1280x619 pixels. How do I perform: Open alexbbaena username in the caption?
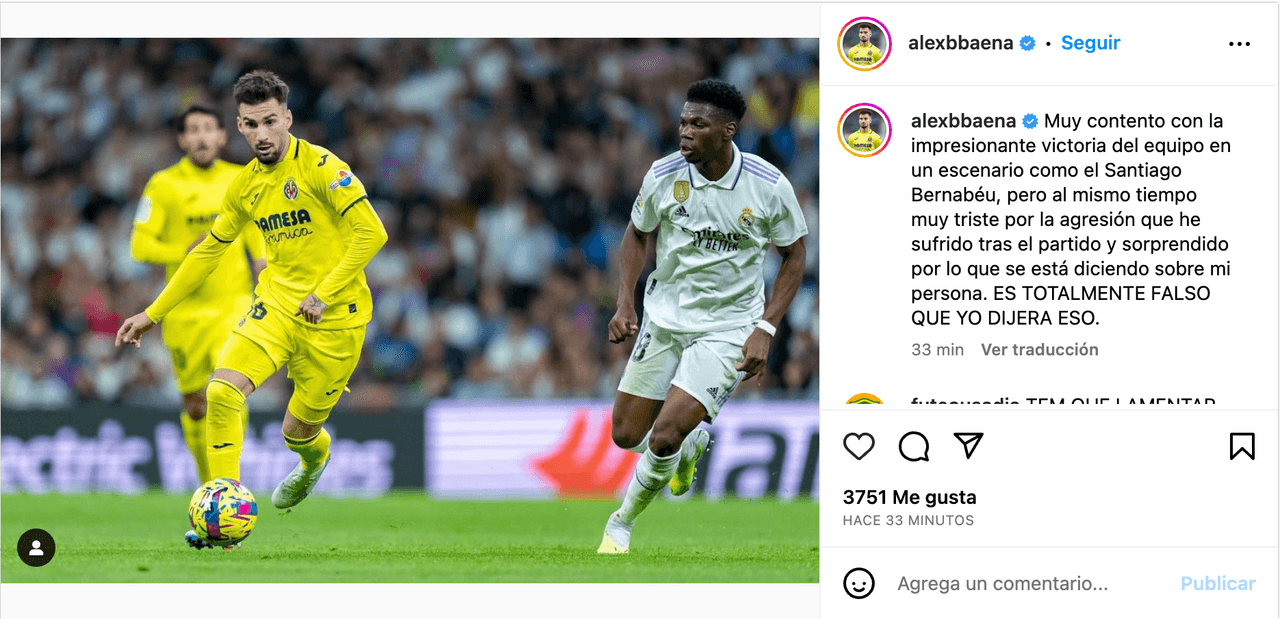(964, 121)
